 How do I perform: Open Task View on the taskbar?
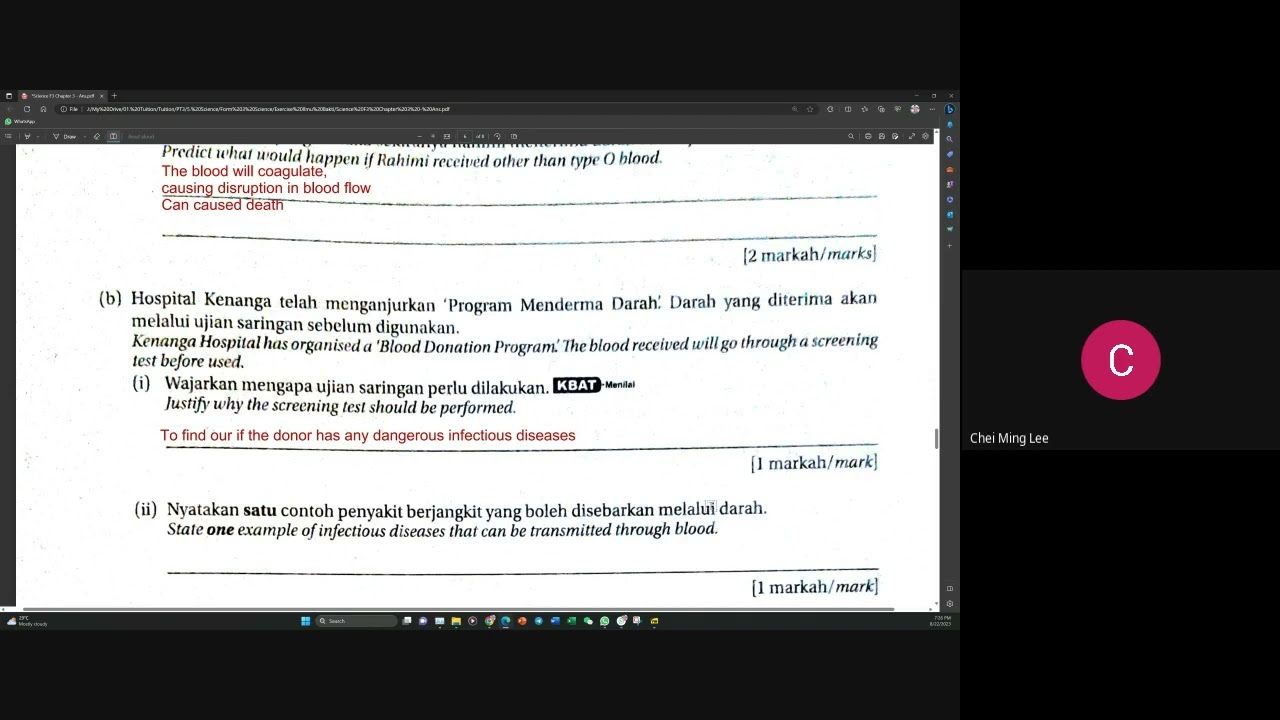pos(407,621)
